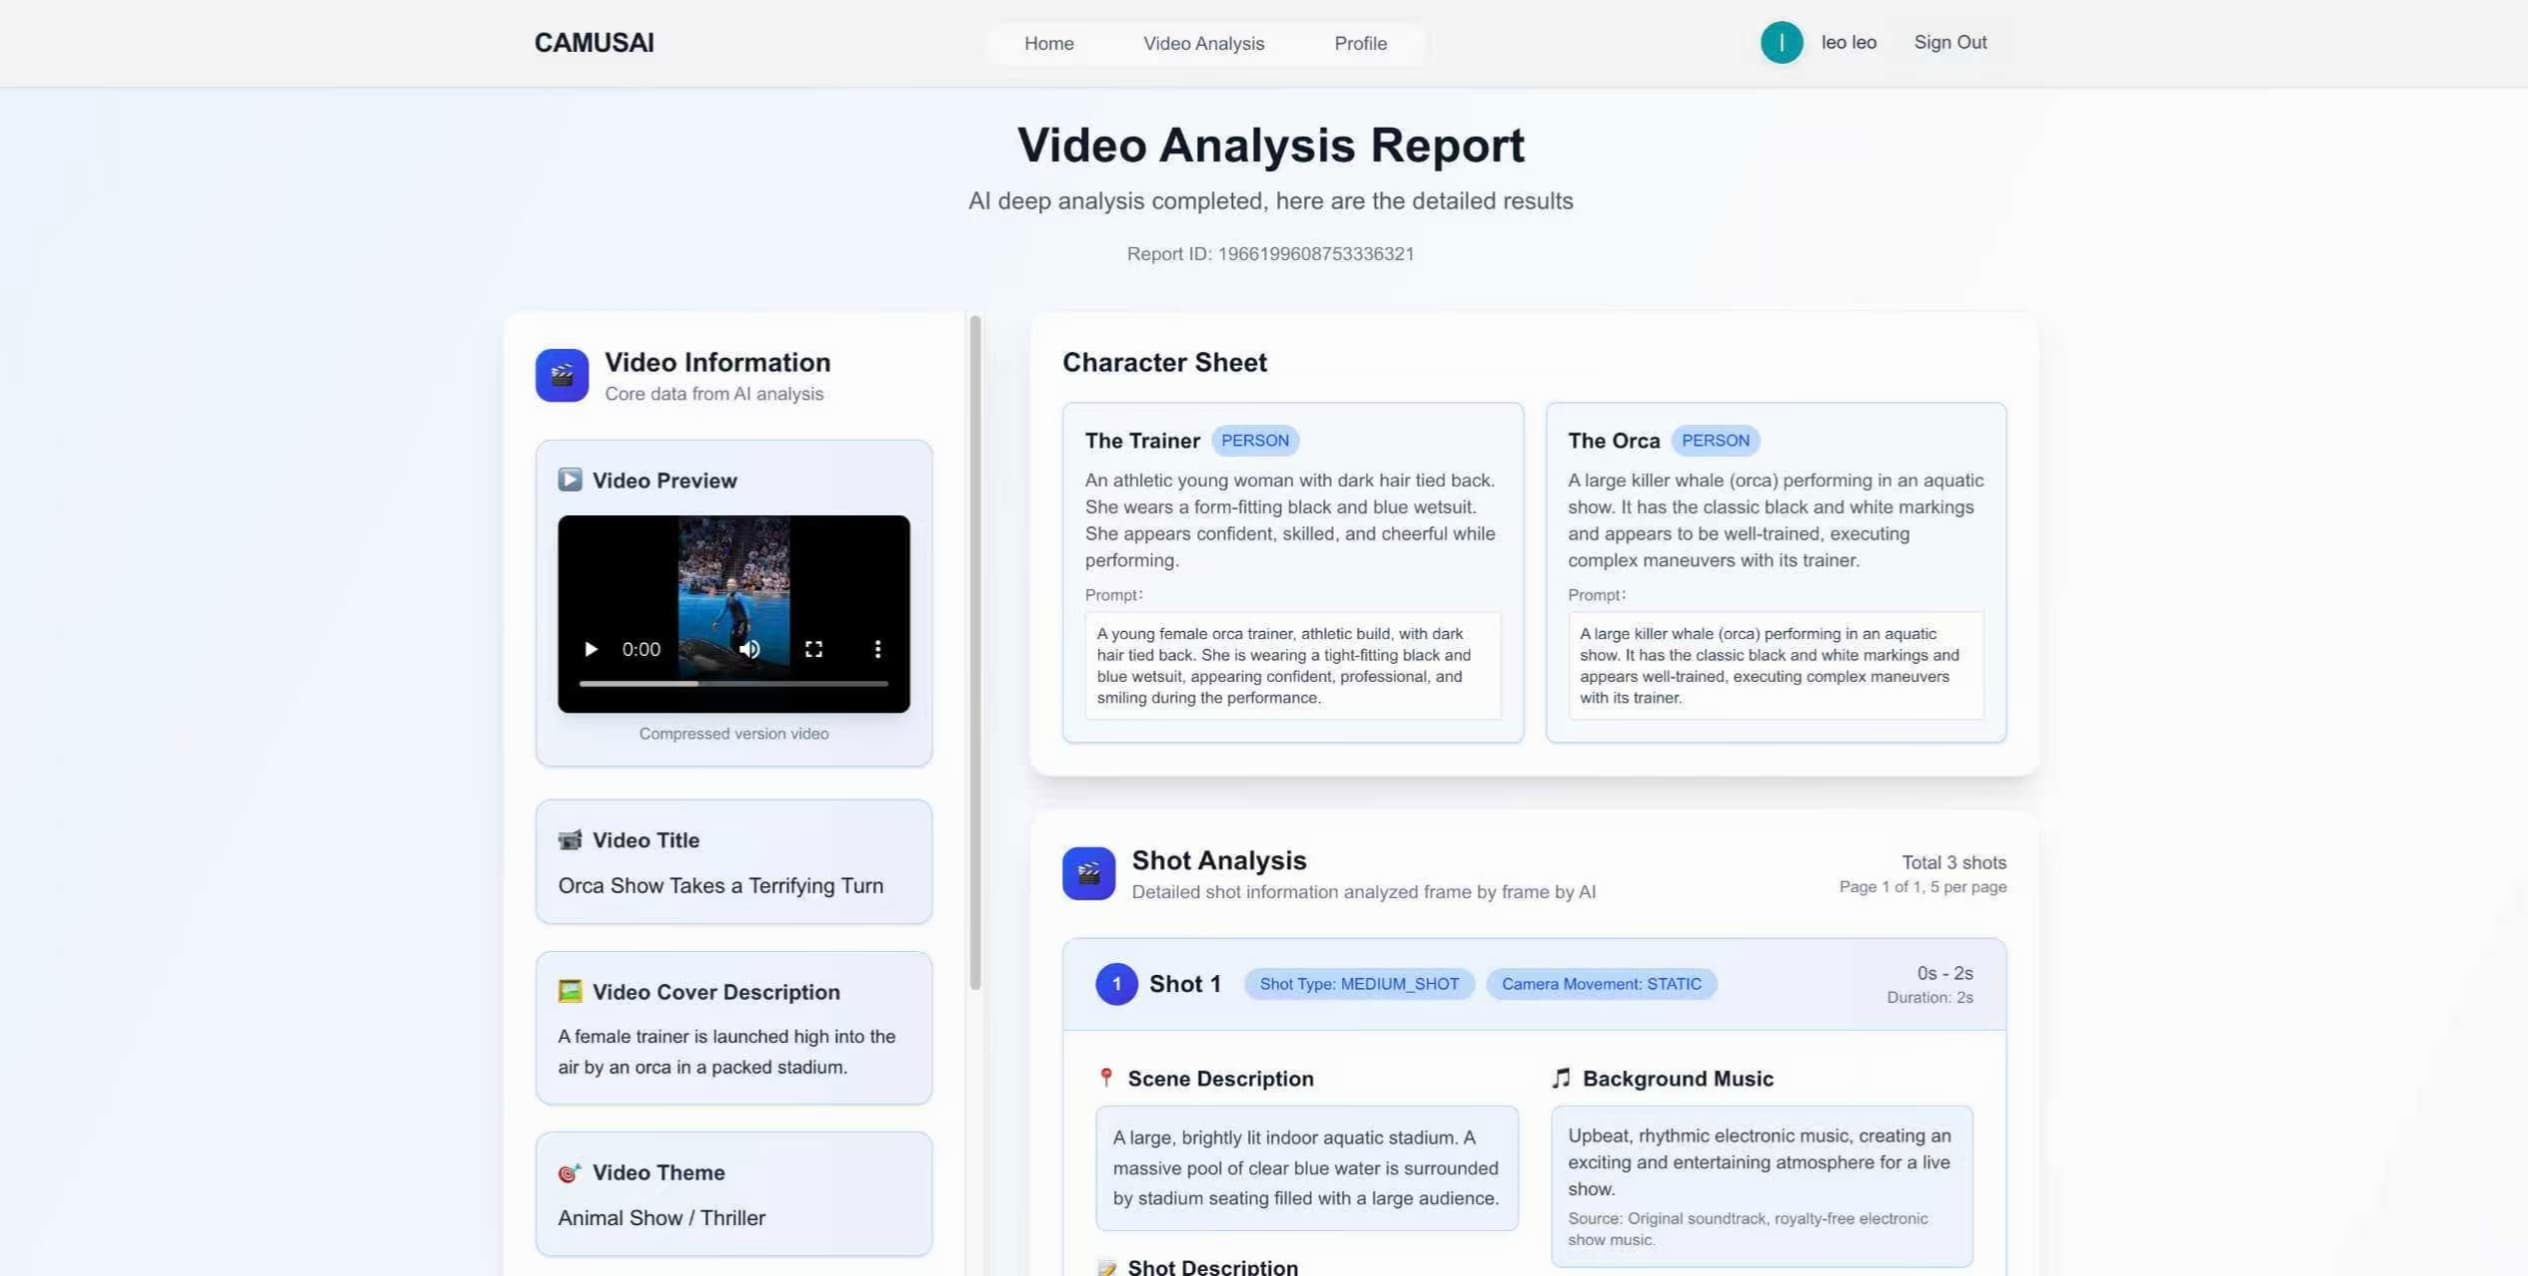Open the Video Analysis tab
The width and height of the screenshot is (2528, 1276).
click(x=1203, y=43)
